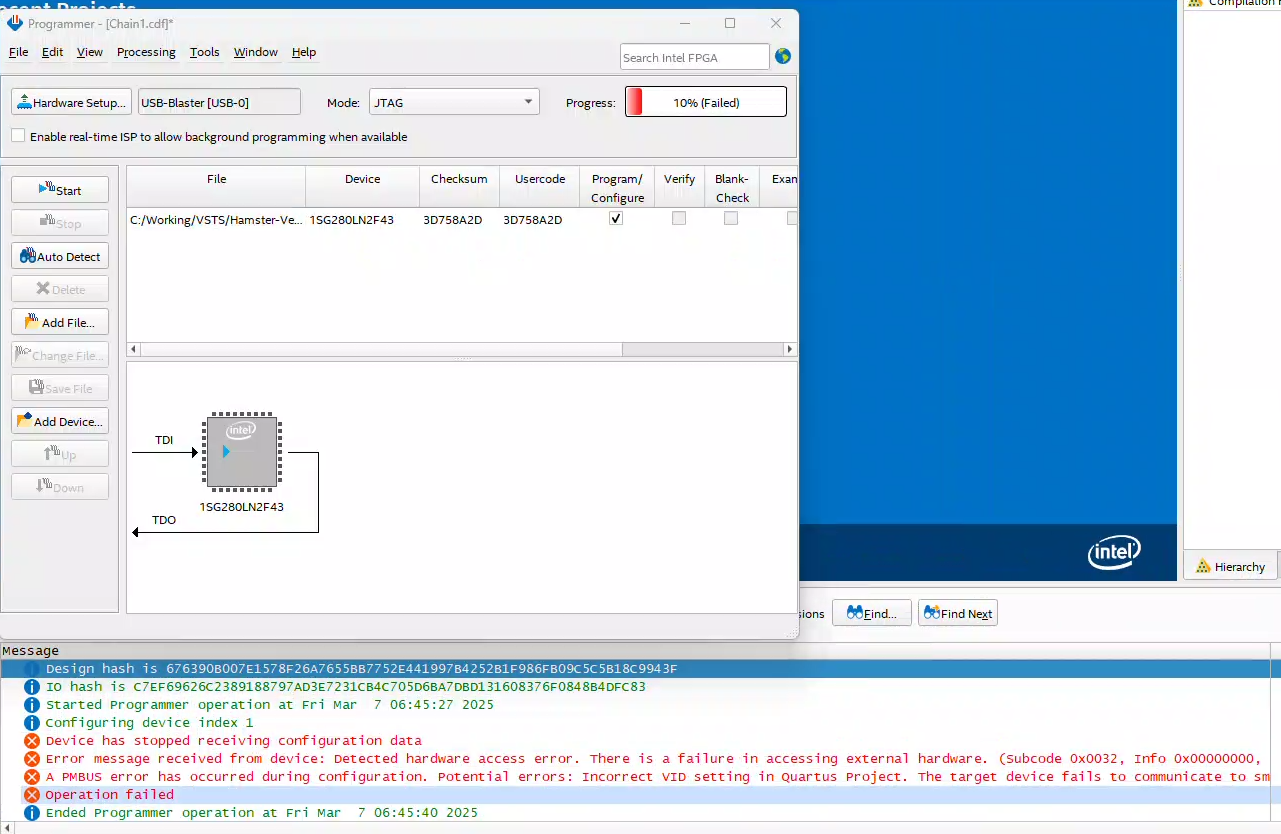Open the View menu
Screen dimensions: 1281x834
(x=90, y=52)
